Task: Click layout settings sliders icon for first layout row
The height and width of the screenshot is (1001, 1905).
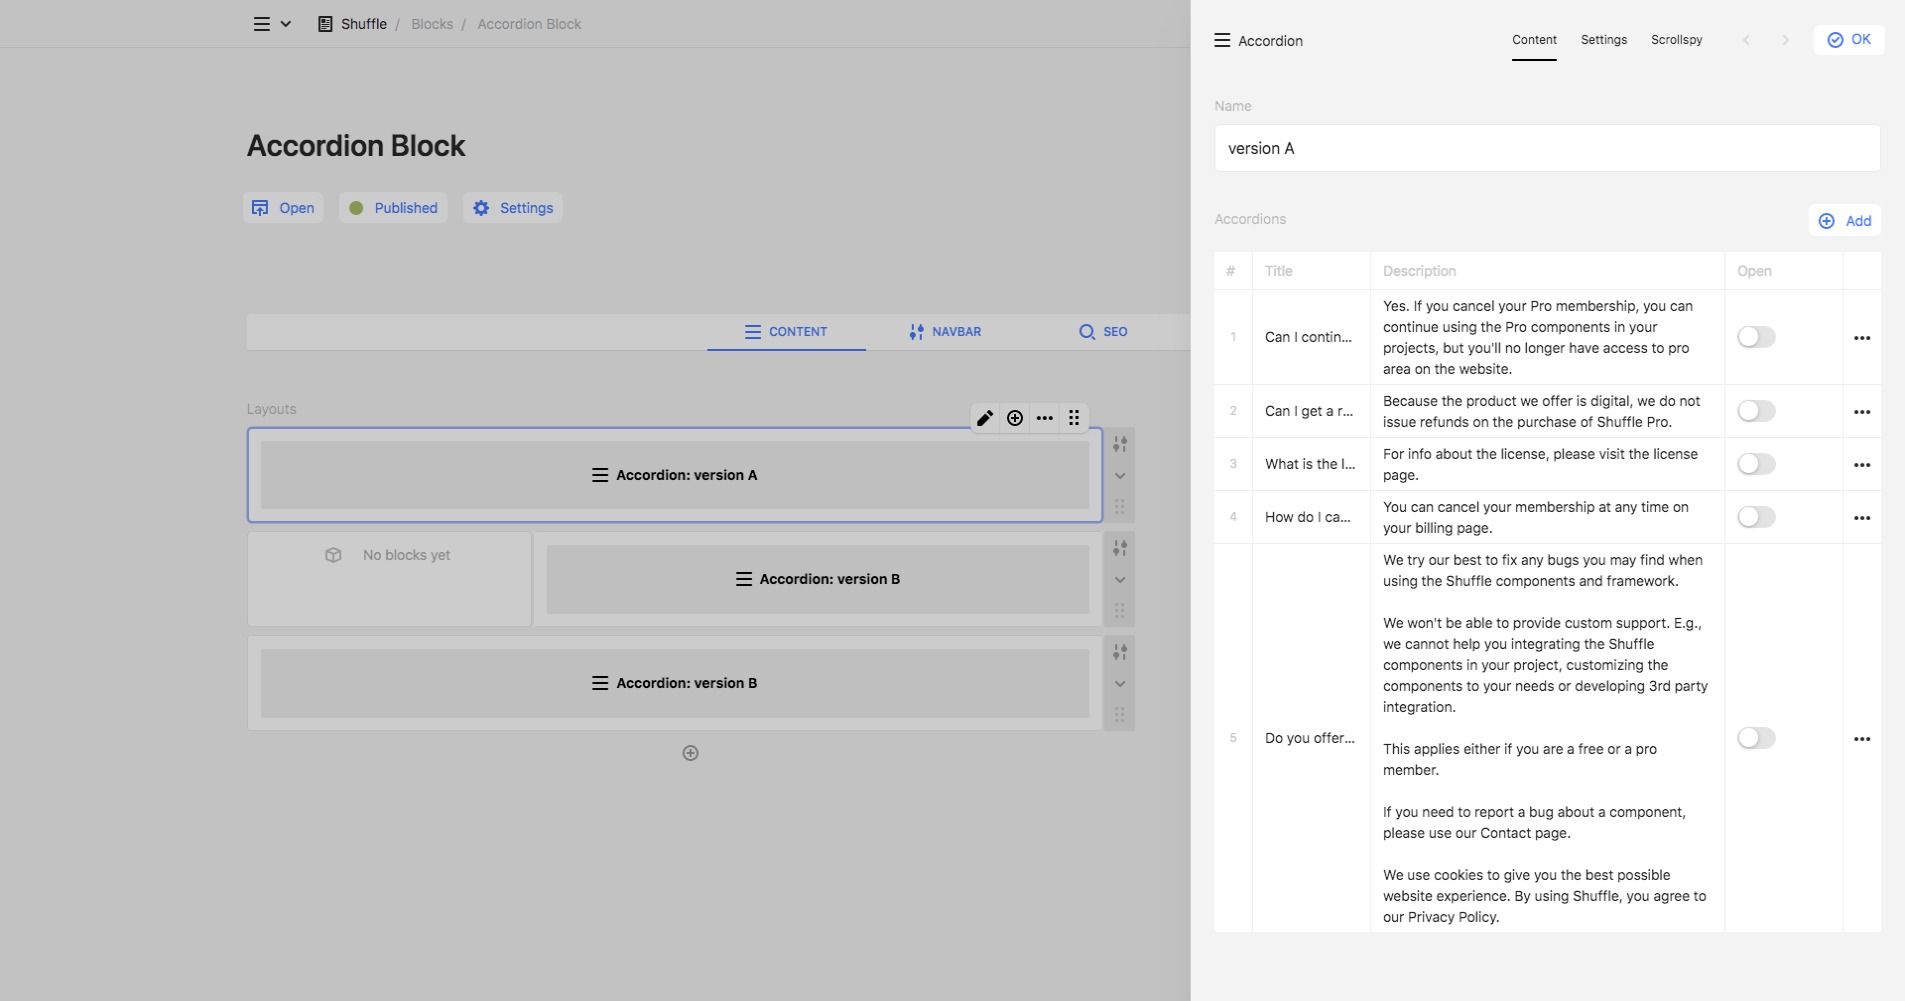Action: (x=1120, y=444)
